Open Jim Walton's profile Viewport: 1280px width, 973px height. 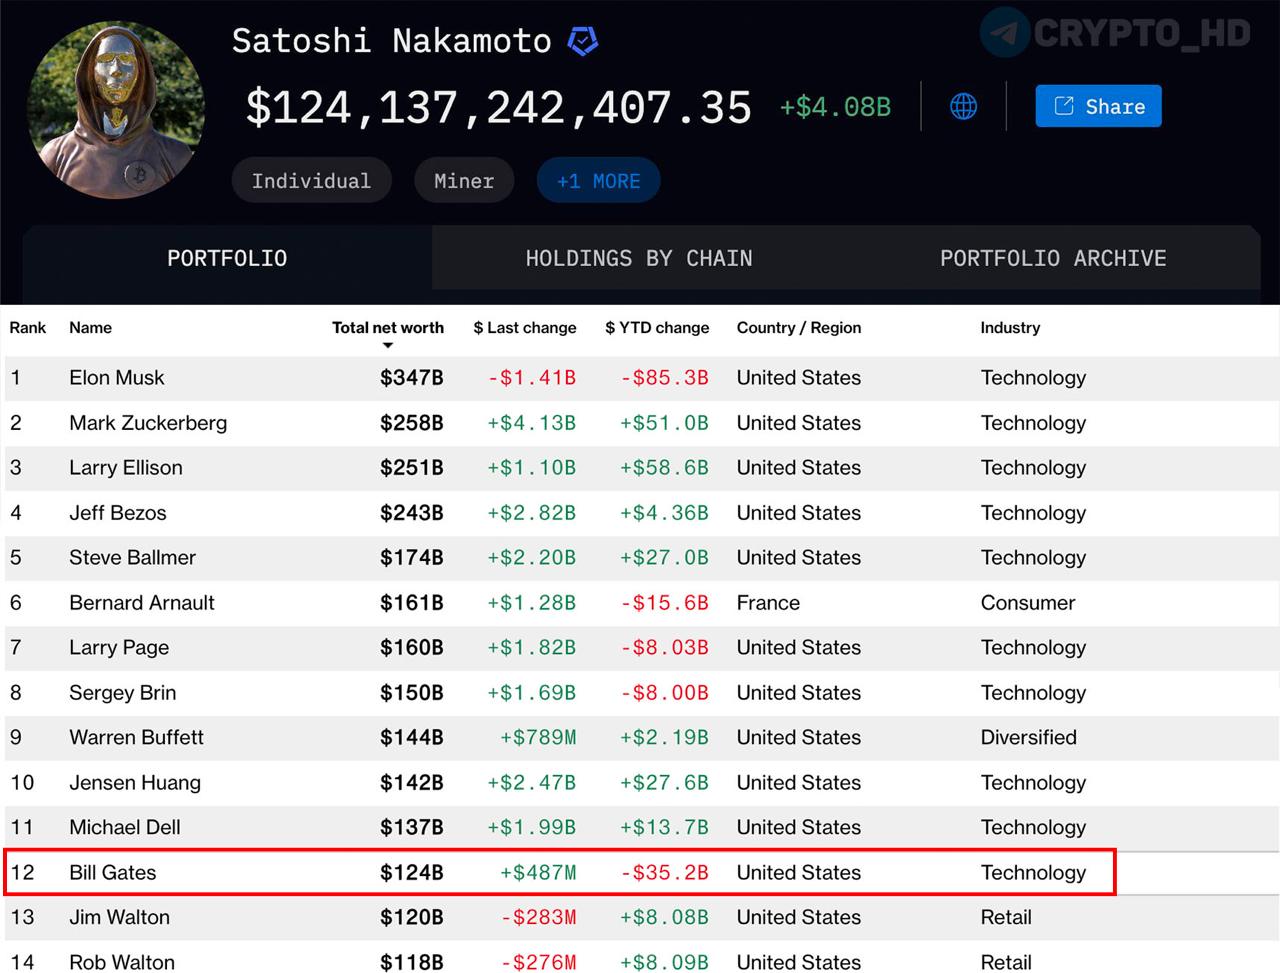[x=119, y=918]
